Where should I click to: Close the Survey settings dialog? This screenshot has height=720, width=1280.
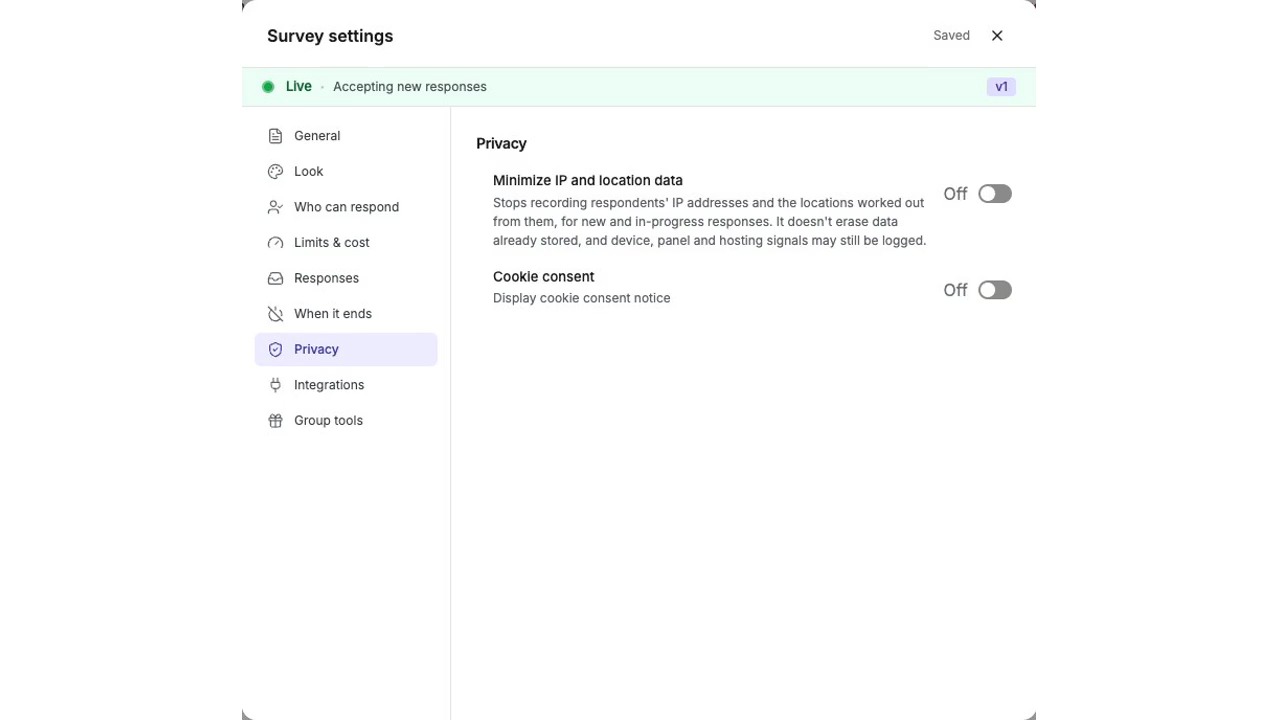pos(997,35)
